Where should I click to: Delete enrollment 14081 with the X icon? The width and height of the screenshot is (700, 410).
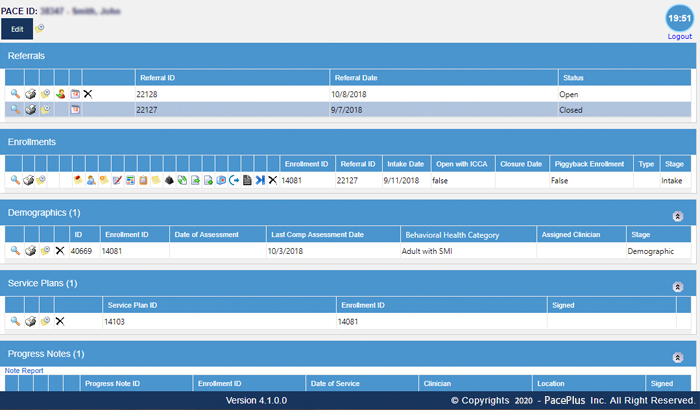tap(272, 180)
